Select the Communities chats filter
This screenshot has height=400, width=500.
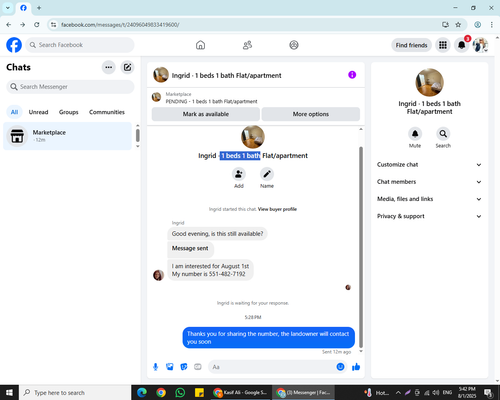click(x=107, y=112)
